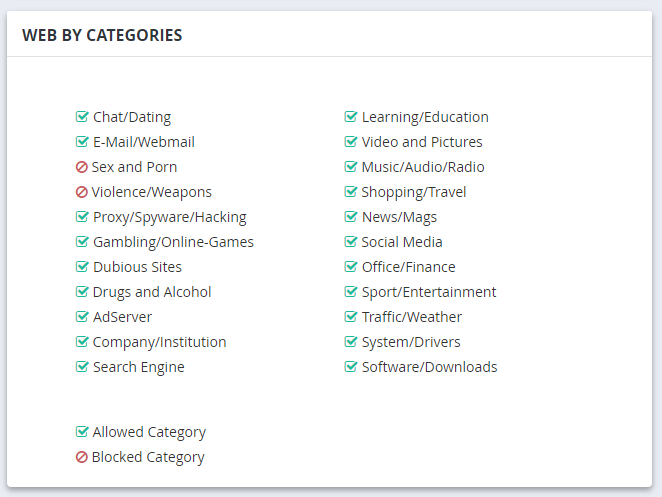This screenshot has width=662, height=497.
Task: Click the Software/Downloads category text
Action: point(429,367)
